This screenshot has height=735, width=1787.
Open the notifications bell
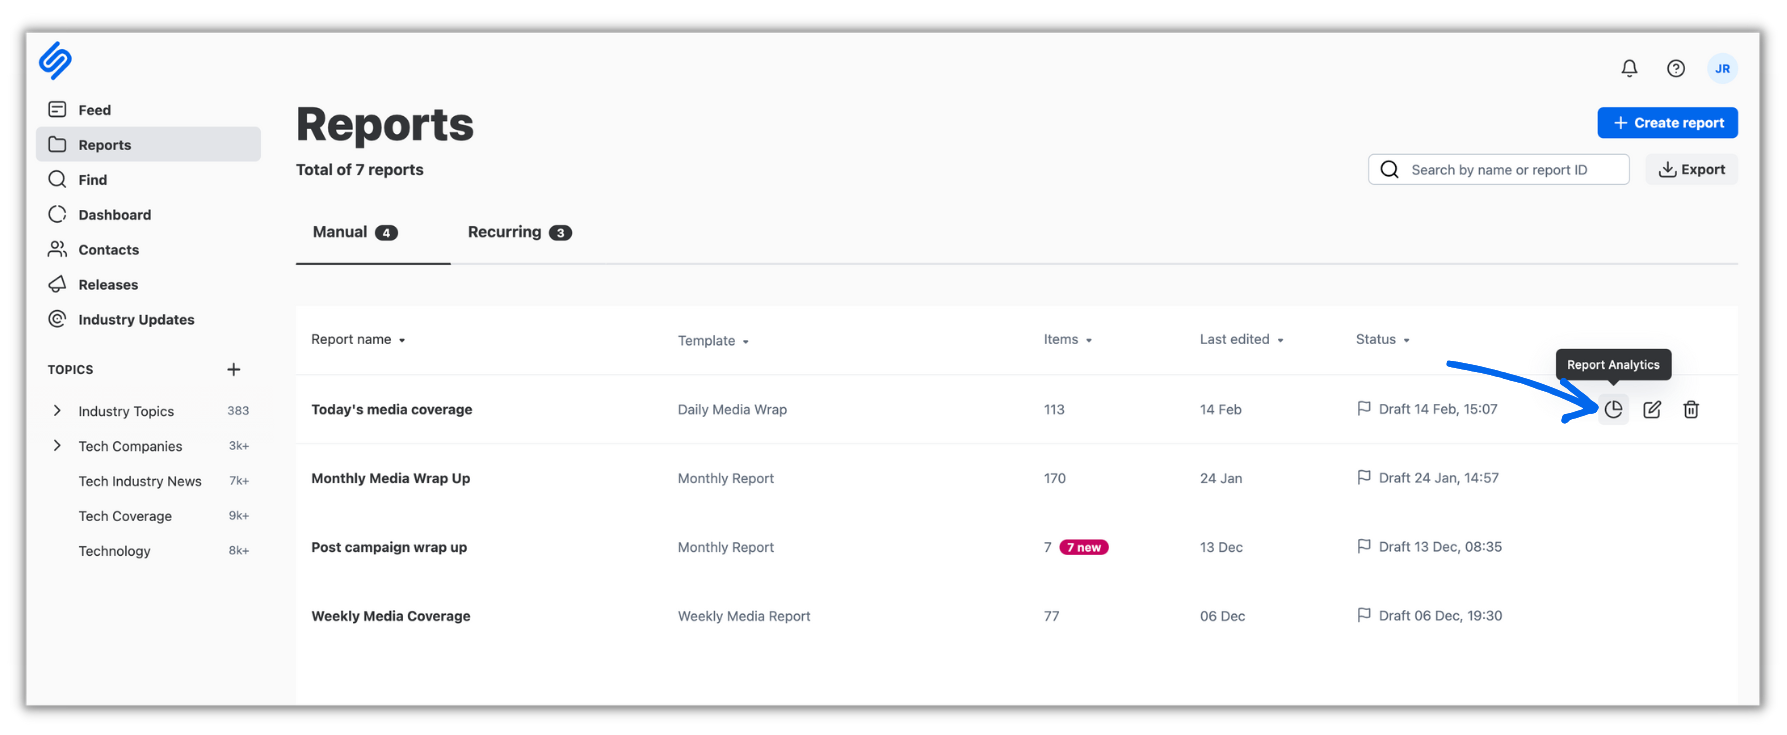point(1629,68)
